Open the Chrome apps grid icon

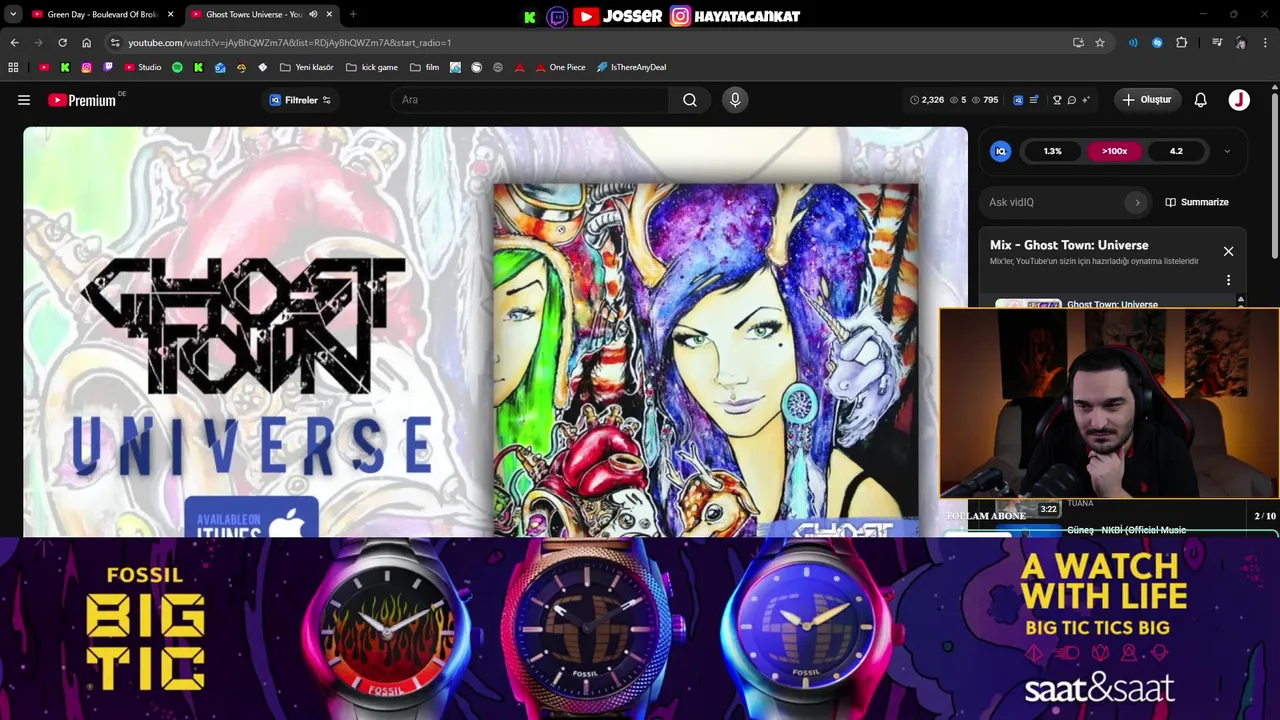(x=13, y=67)
